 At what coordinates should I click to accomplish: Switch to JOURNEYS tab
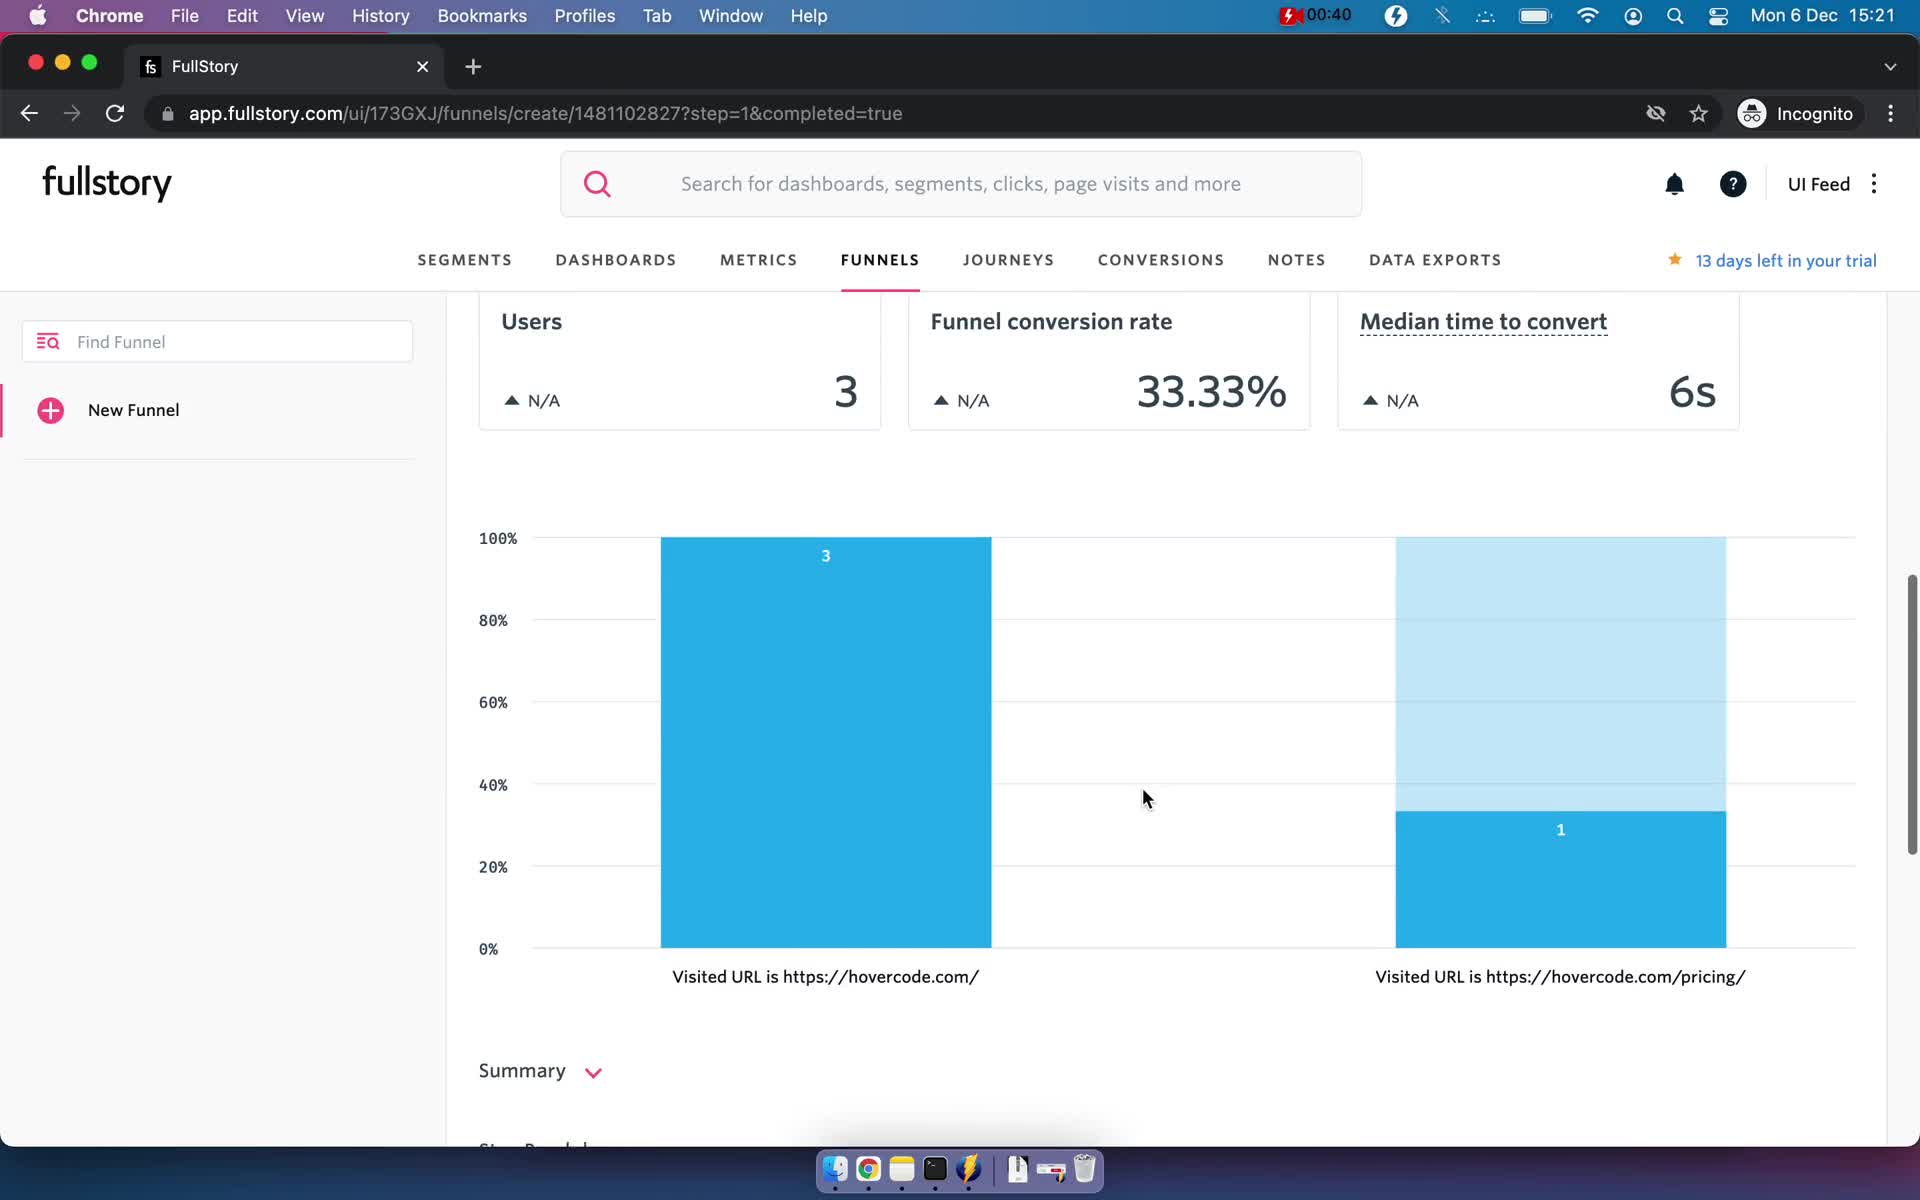[1009, 259]
